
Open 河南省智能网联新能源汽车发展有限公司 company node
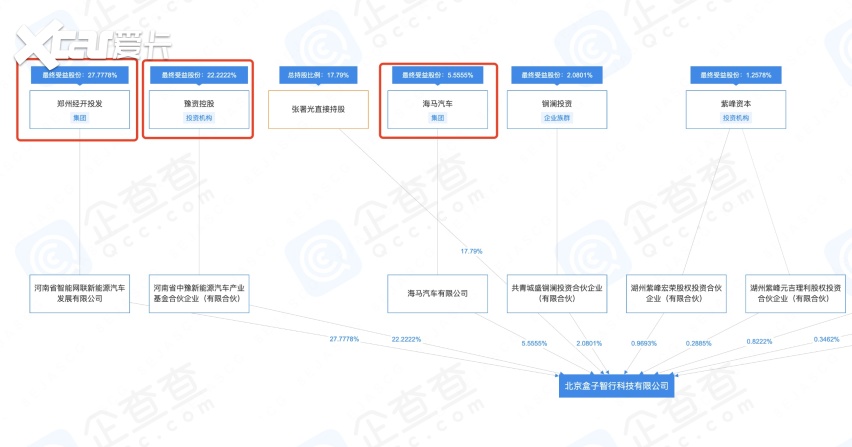click(79, 293)
